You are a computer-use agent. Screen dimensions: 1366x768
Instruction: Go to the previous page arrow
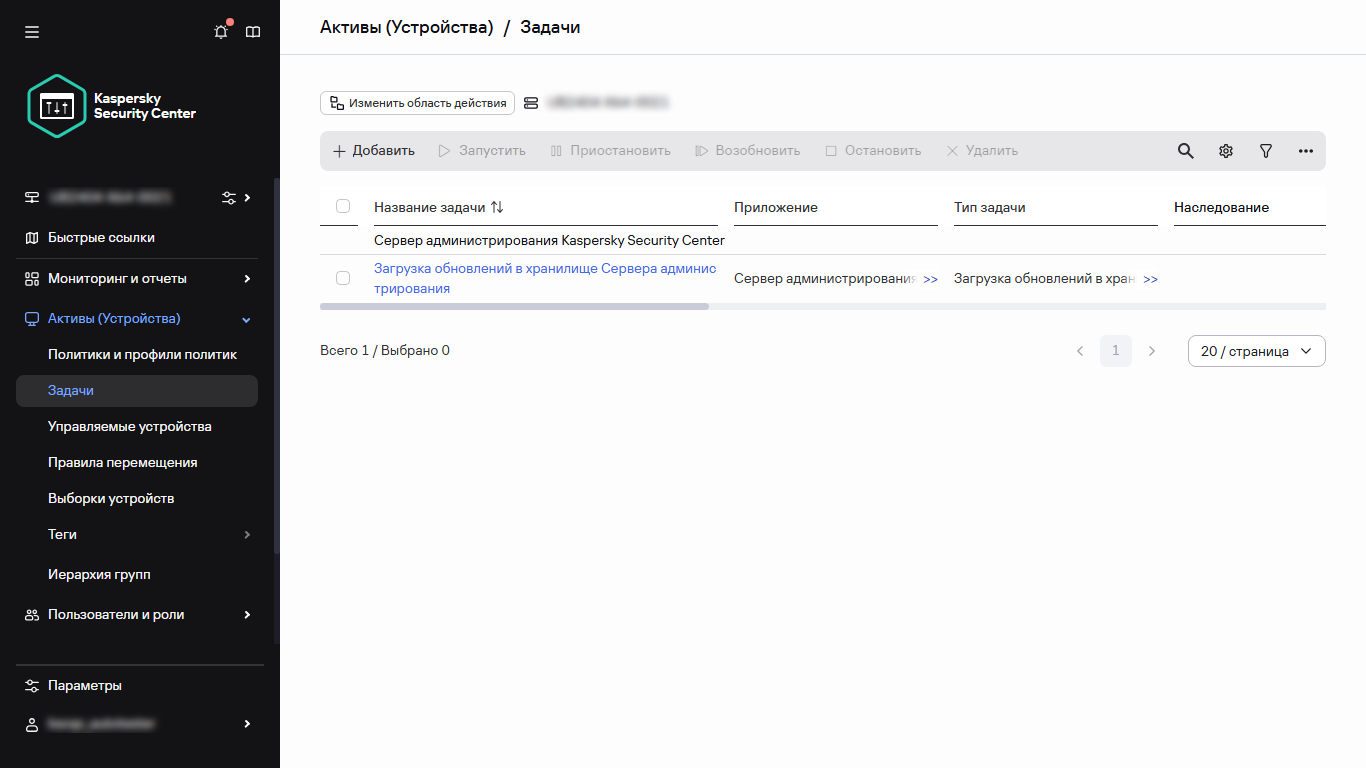point(1080,351)
